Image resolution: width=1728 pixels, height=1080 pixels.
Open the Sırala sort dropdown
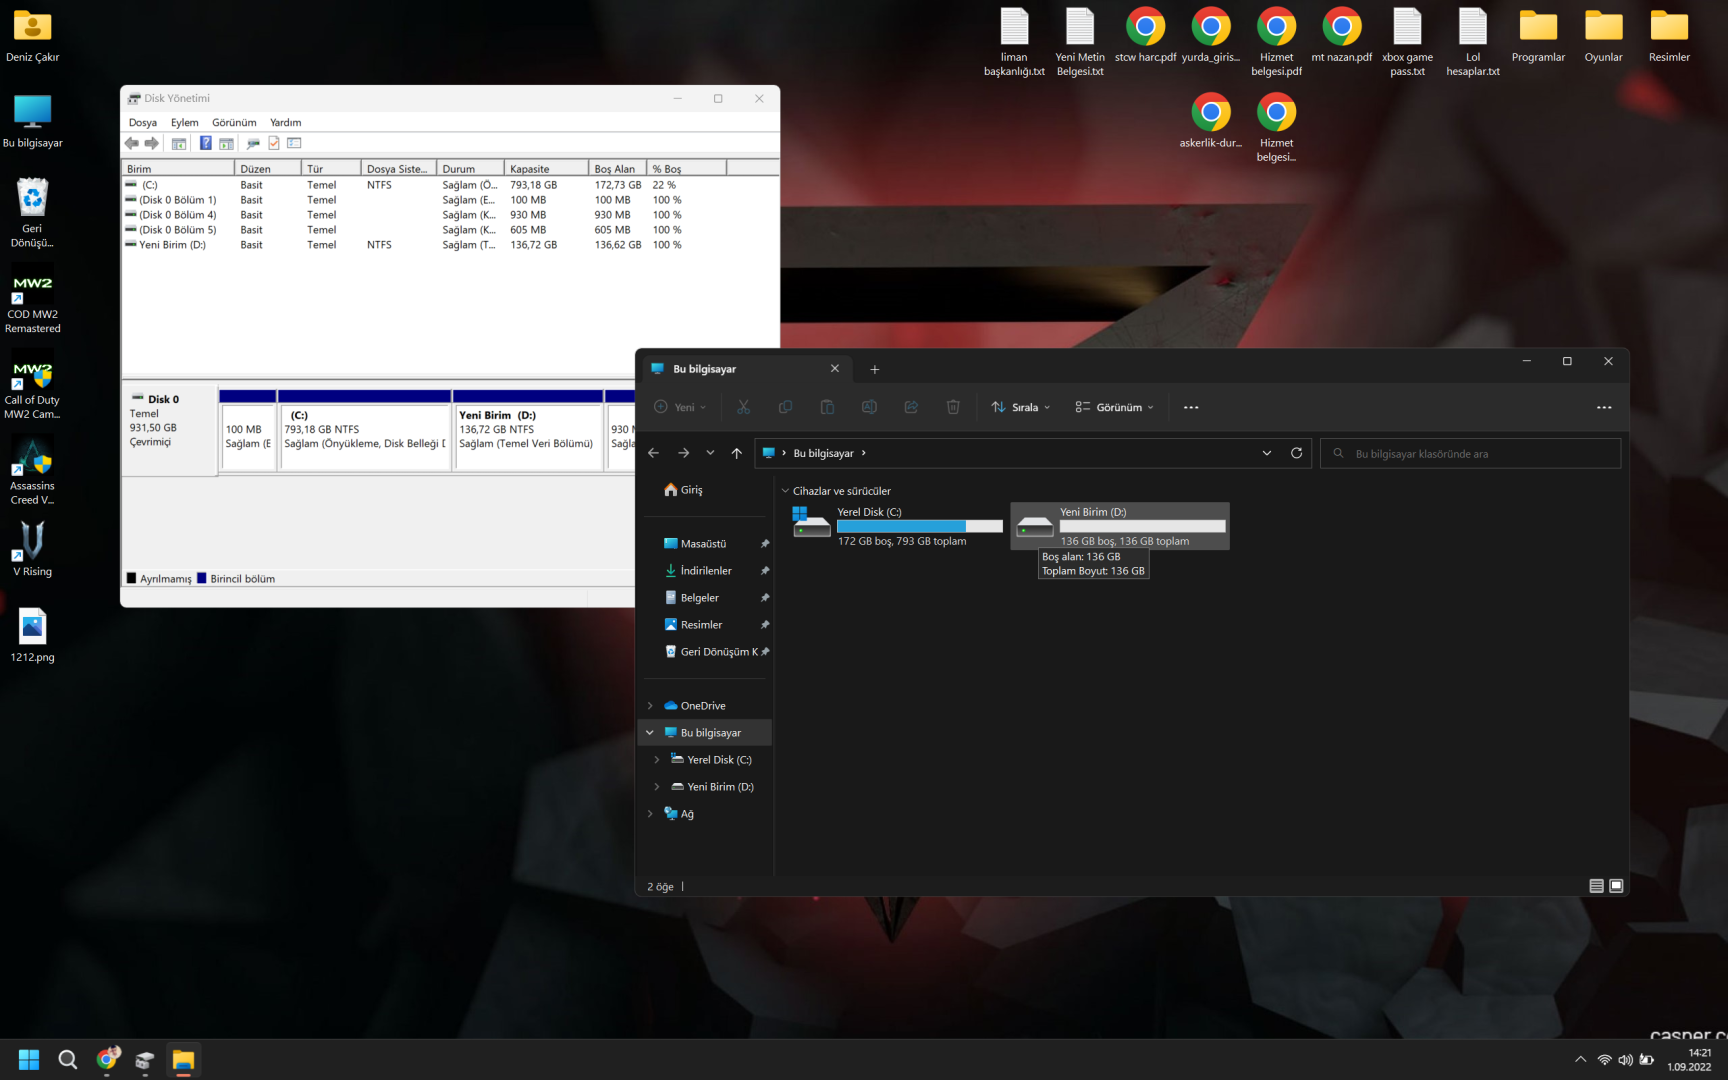[x=1021, y=407]
